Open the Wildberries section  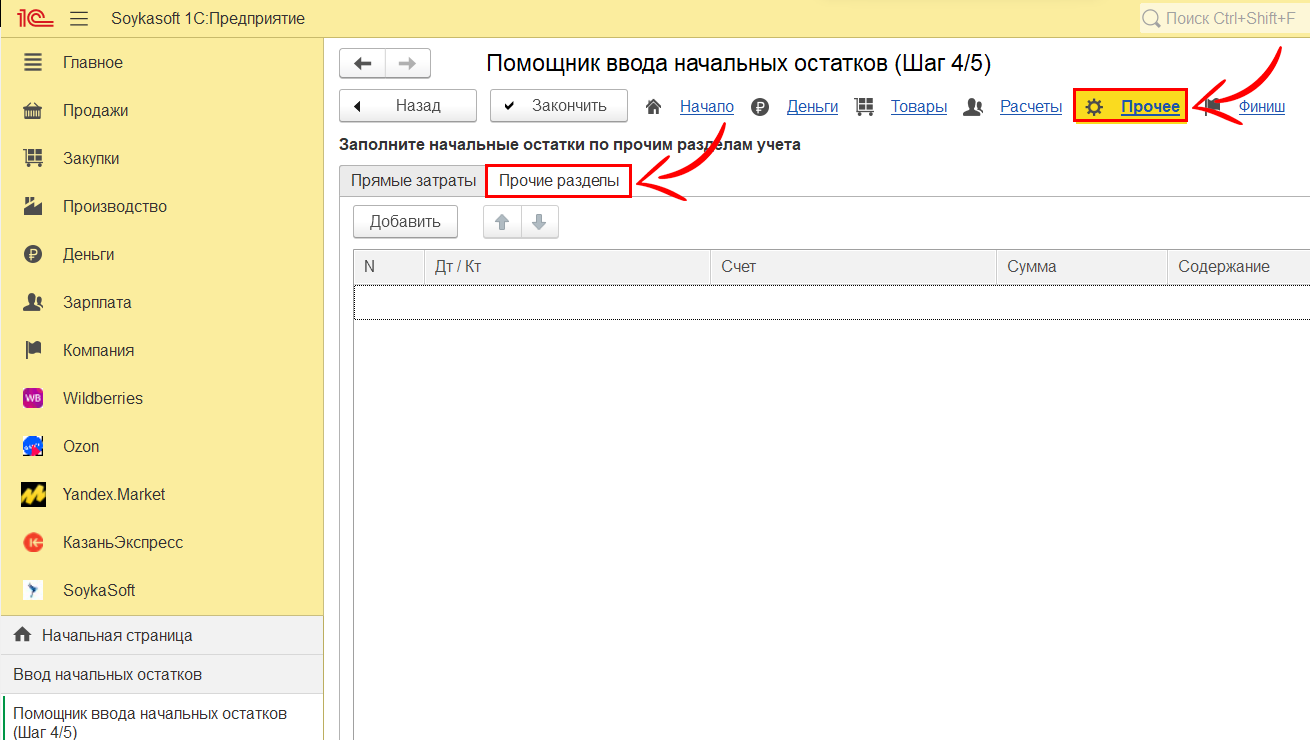pos(103,398)
